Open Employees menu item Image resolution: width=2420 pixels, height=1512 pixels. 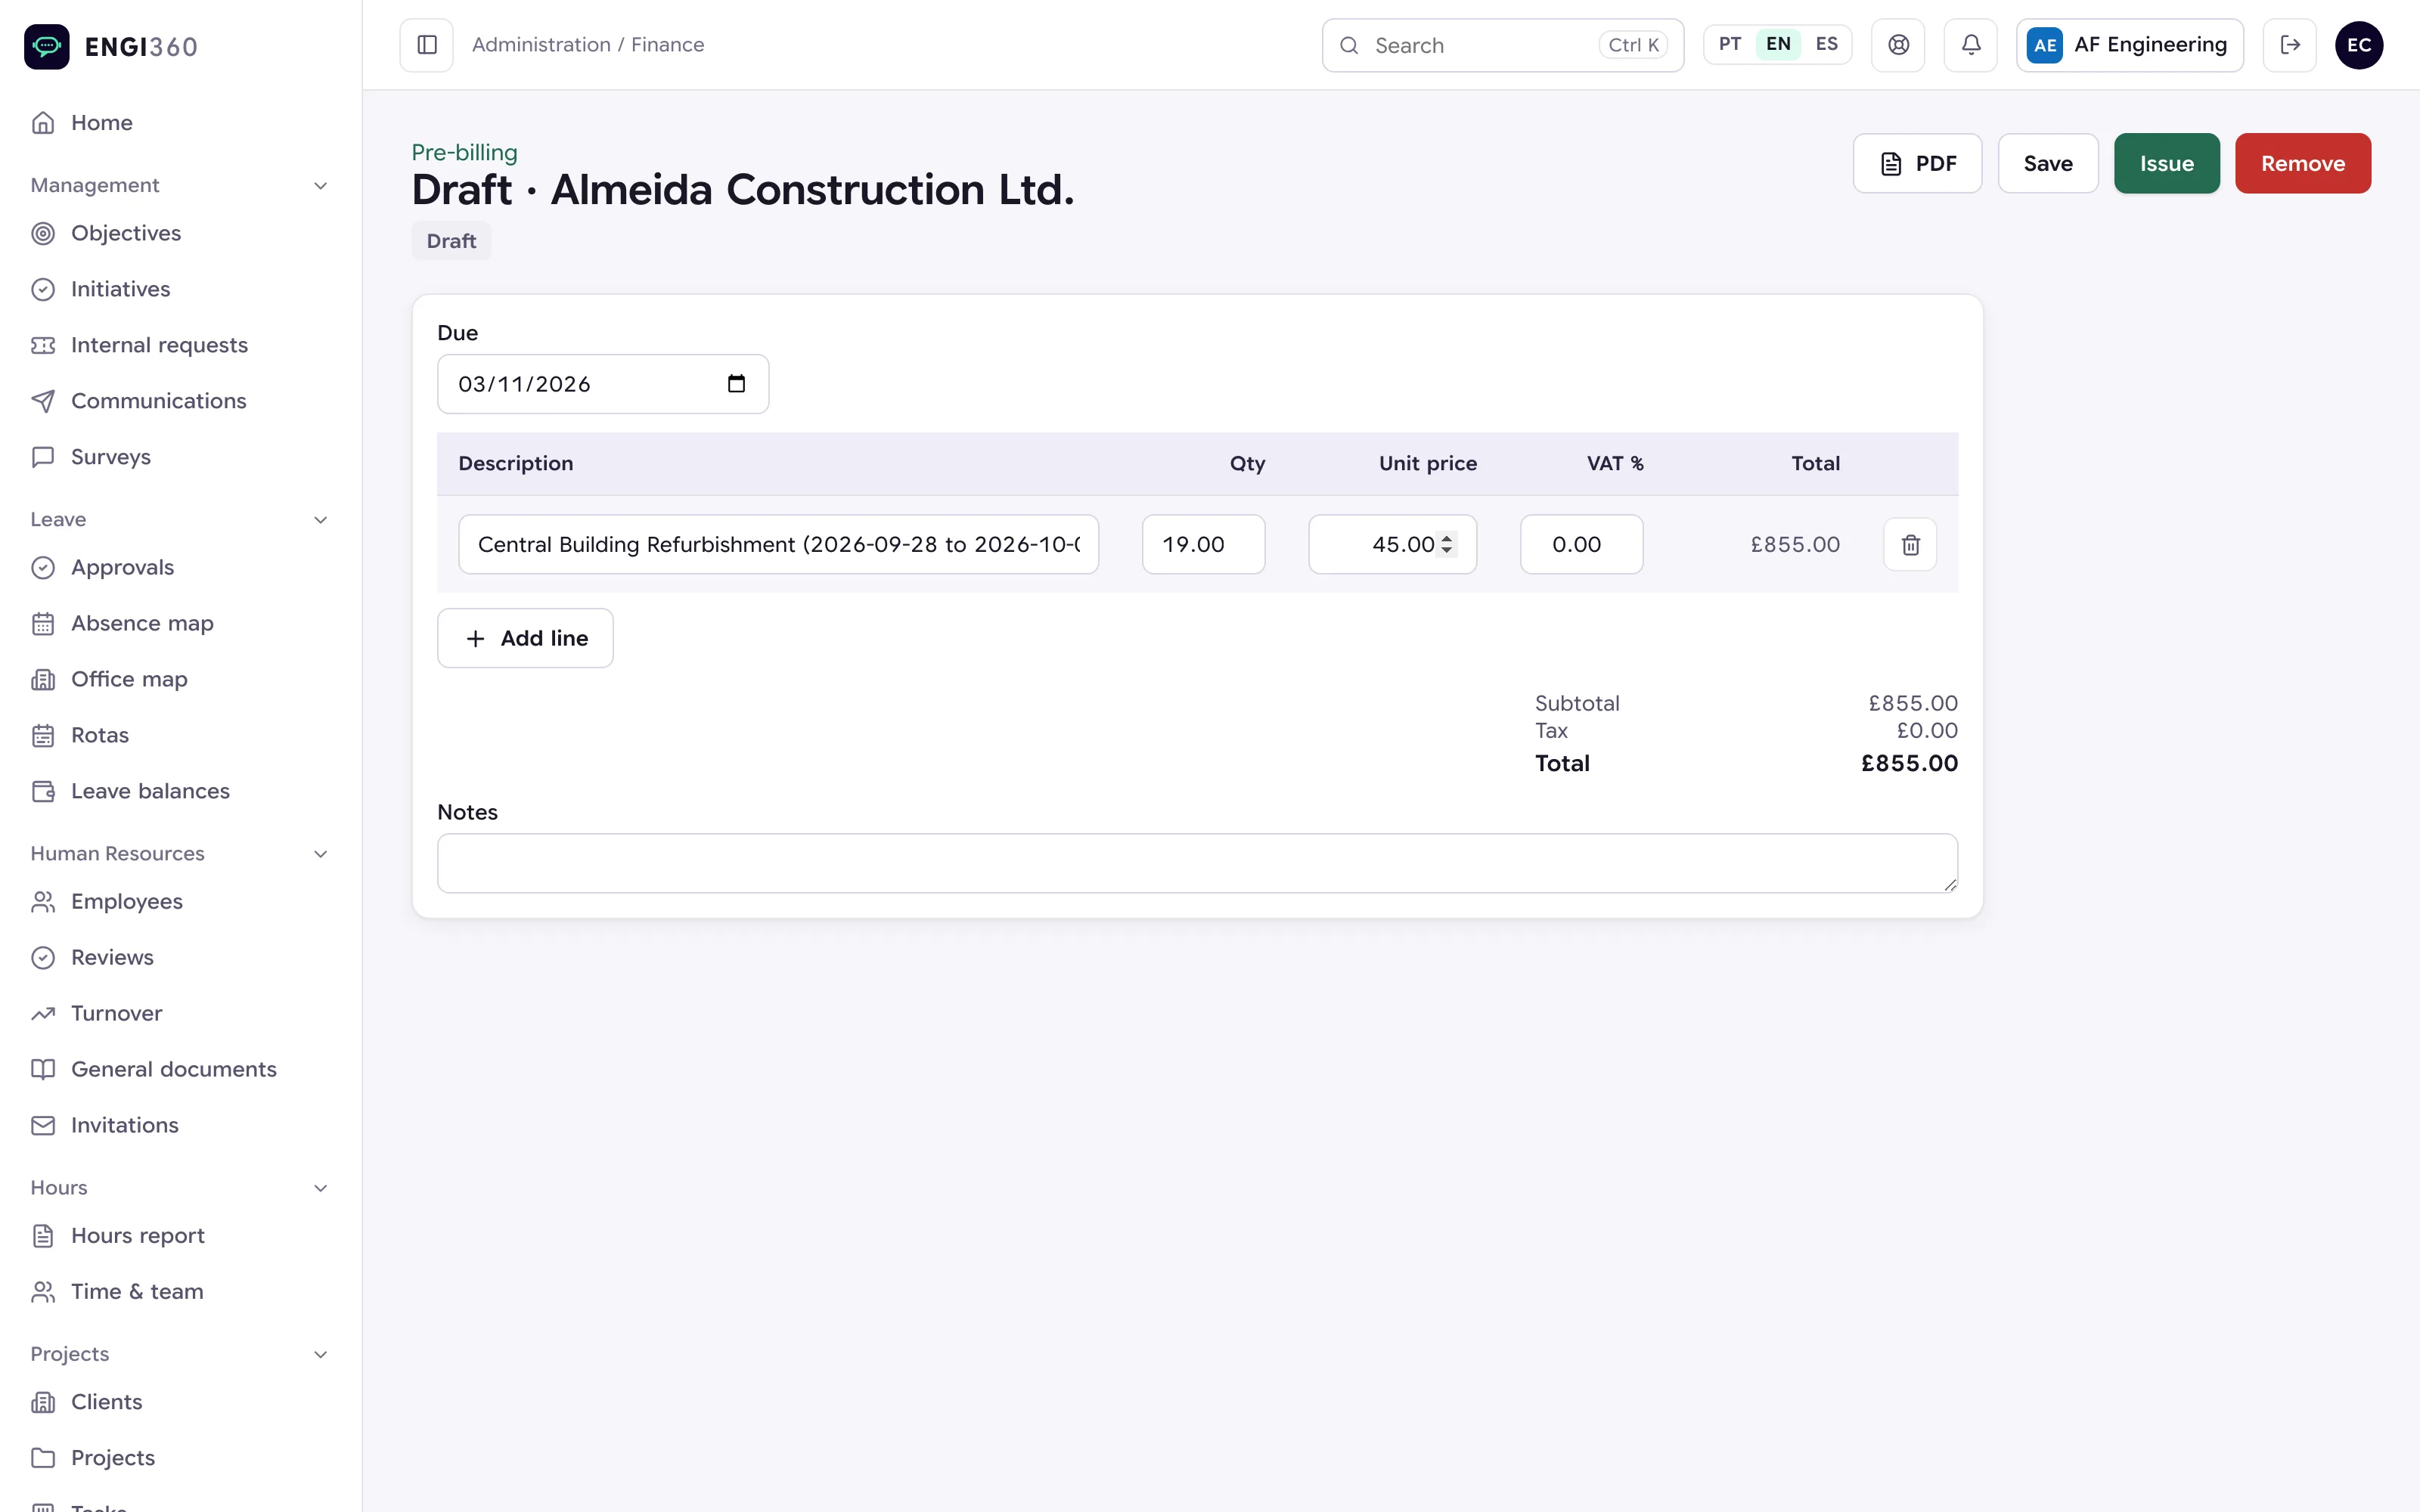(180, 902)
